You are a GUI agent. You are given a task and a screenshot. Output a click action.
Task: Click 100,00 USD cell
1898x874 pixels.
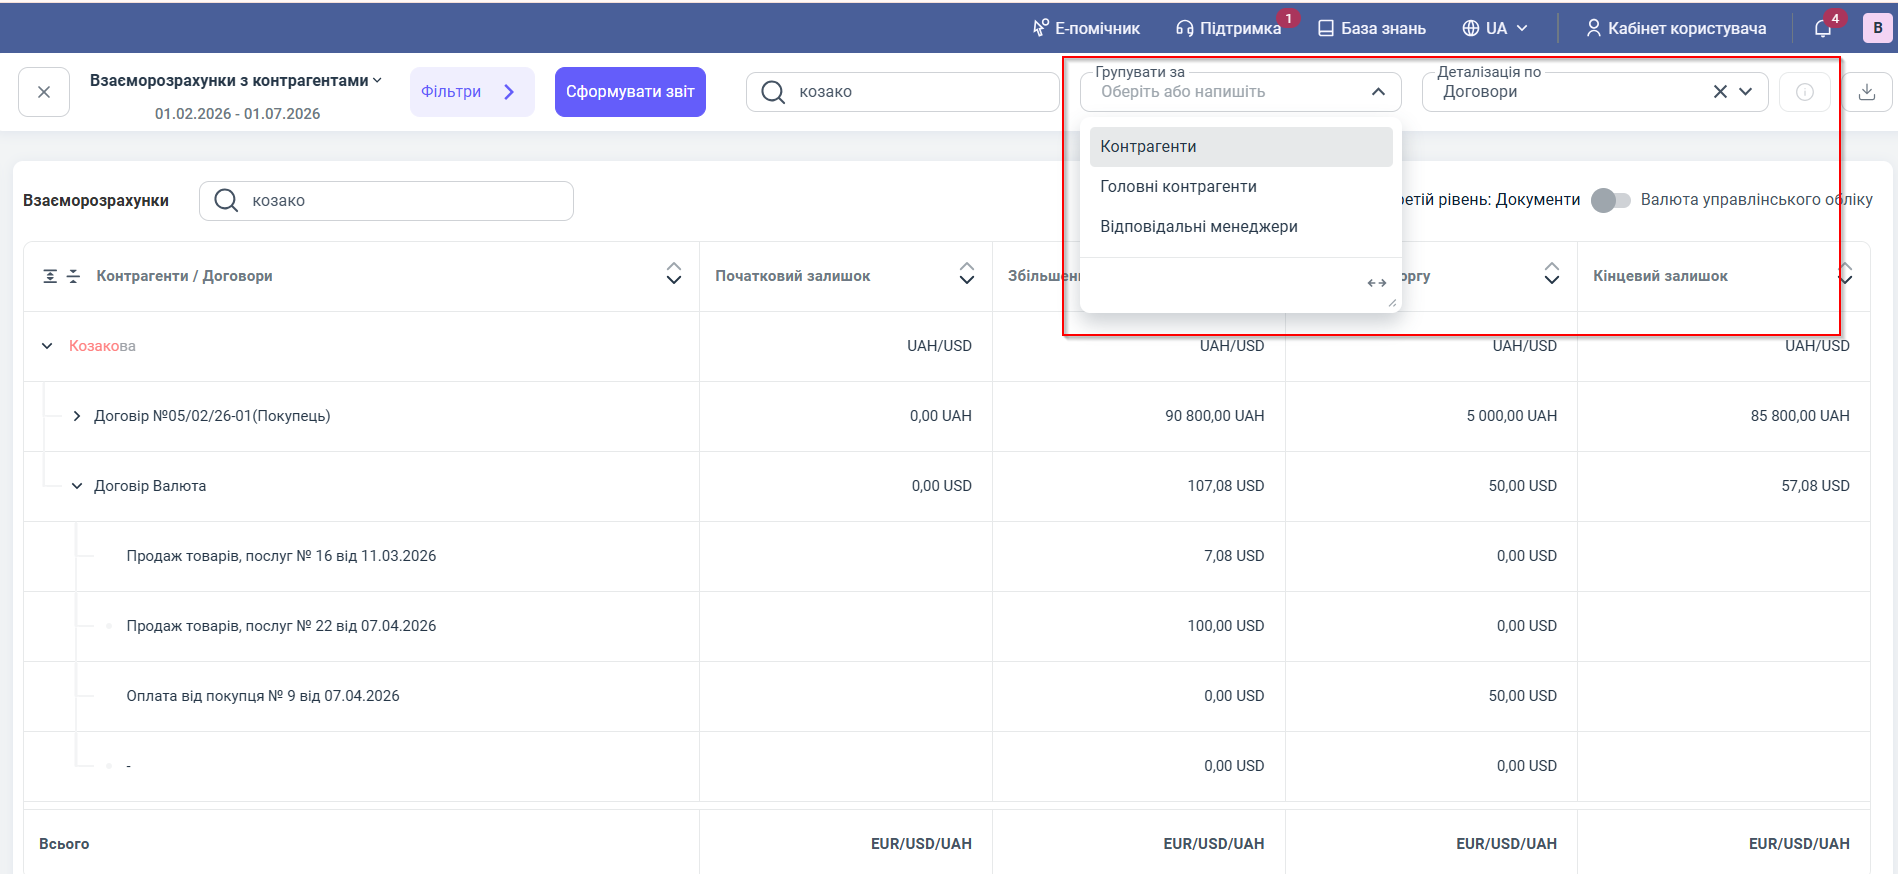click(x=1226, y=626)
